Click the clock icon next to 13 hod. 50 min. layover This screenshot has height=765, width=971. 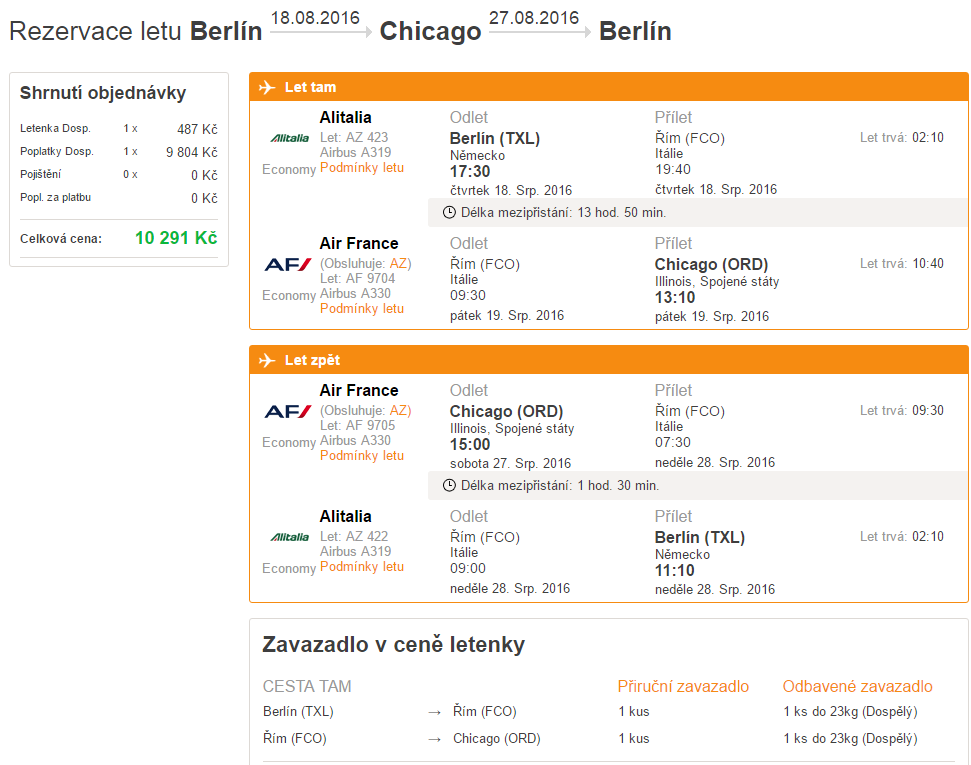450,212
